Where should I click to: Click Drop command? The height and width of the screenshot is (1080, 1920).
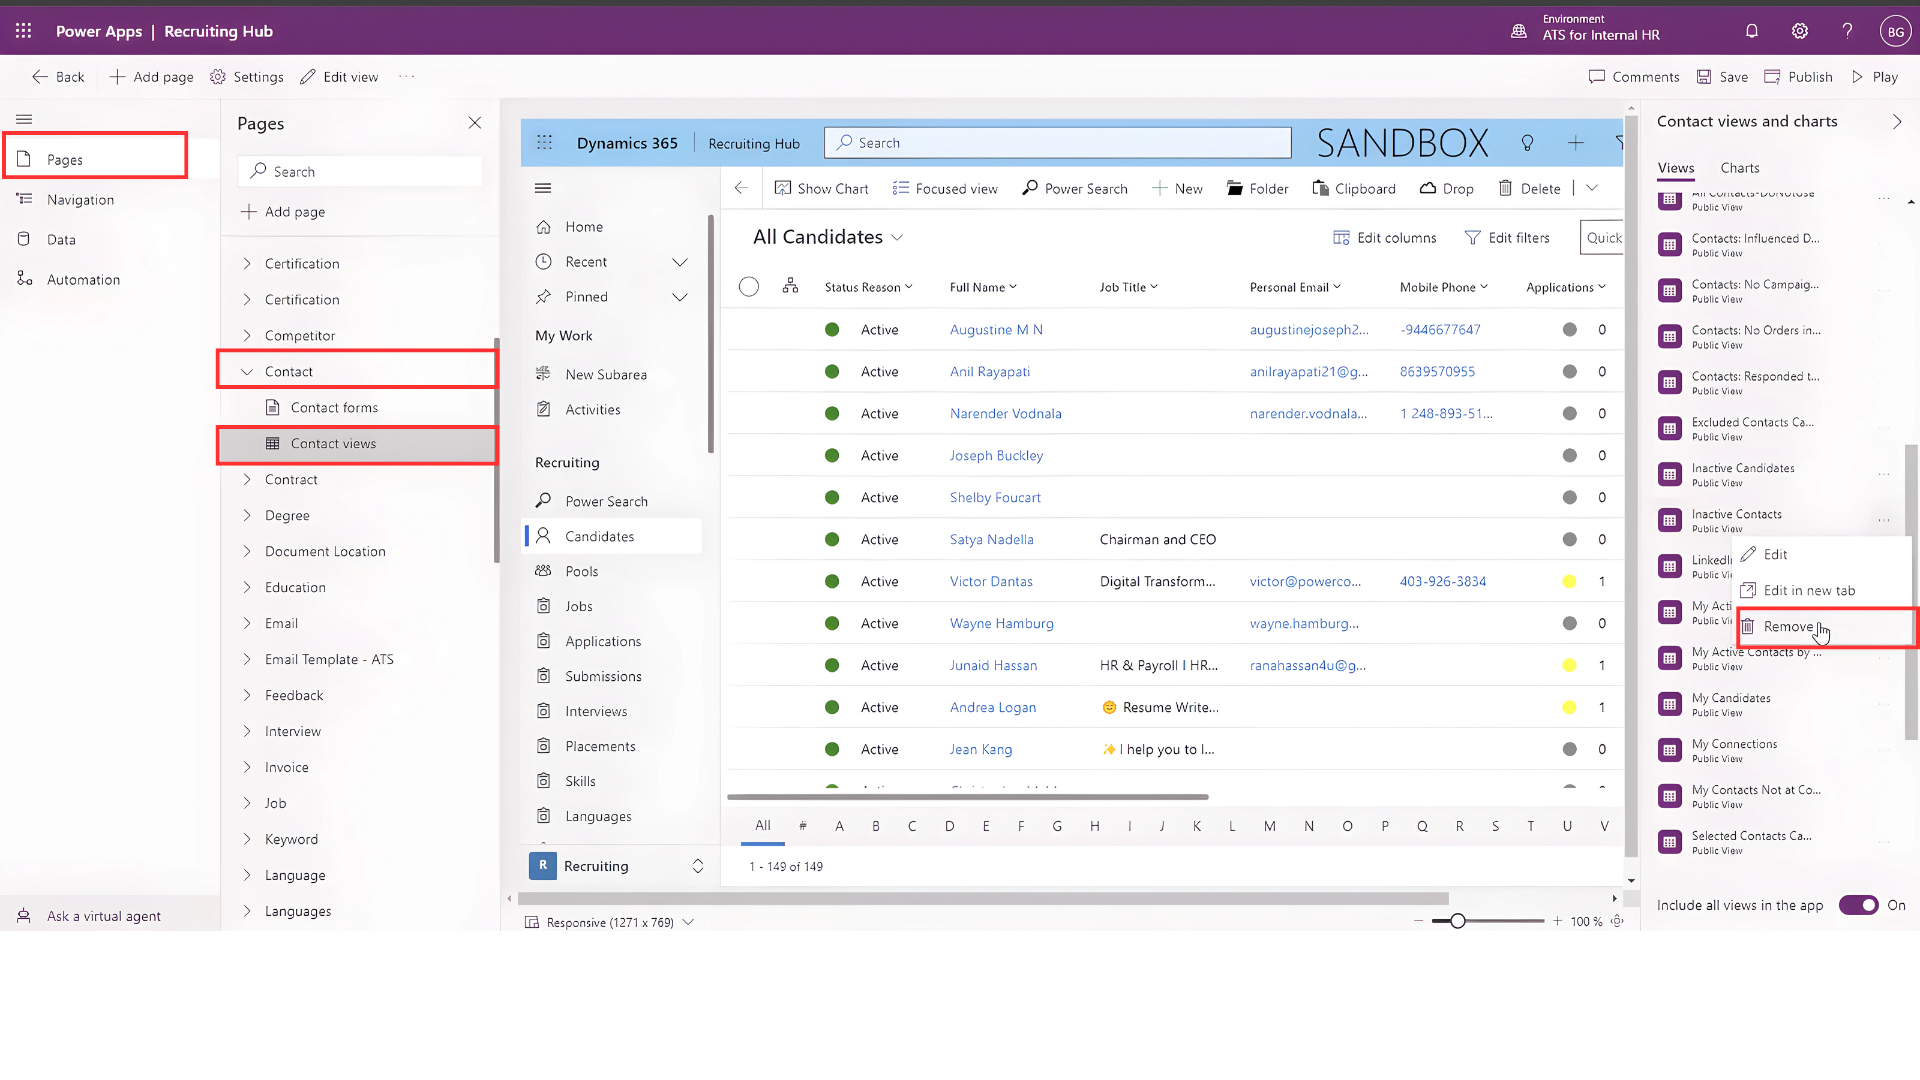pos(1446,189)
